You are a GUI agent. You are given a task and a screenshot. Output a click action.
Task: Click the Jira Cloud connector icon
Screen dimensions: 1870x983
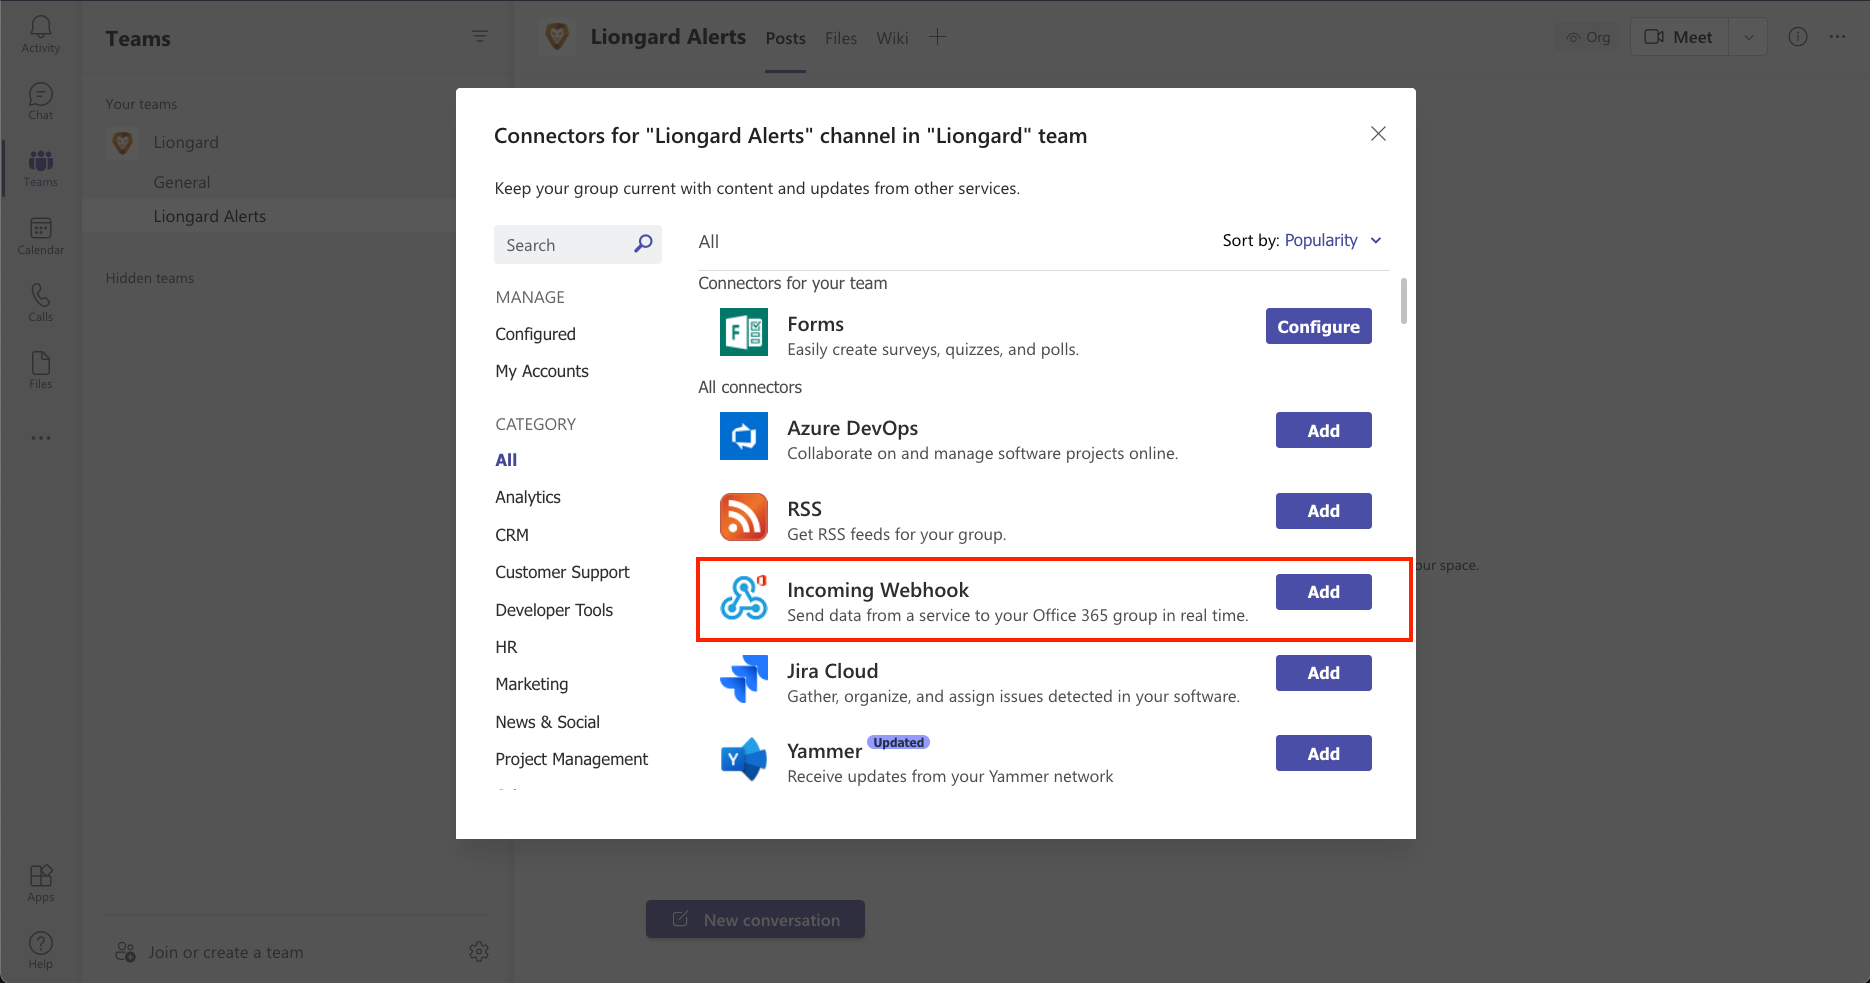[x=744, y=679]
